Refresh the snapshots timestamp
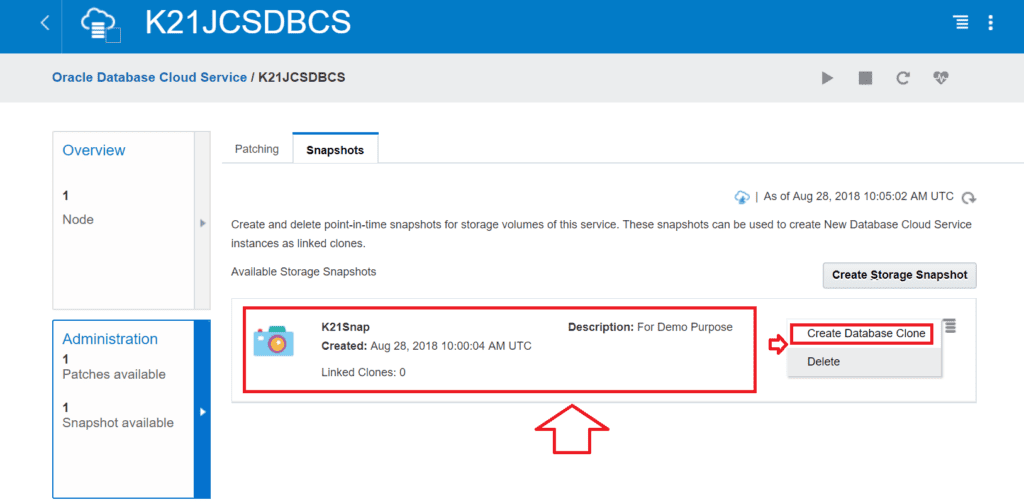 click(970, 198)
